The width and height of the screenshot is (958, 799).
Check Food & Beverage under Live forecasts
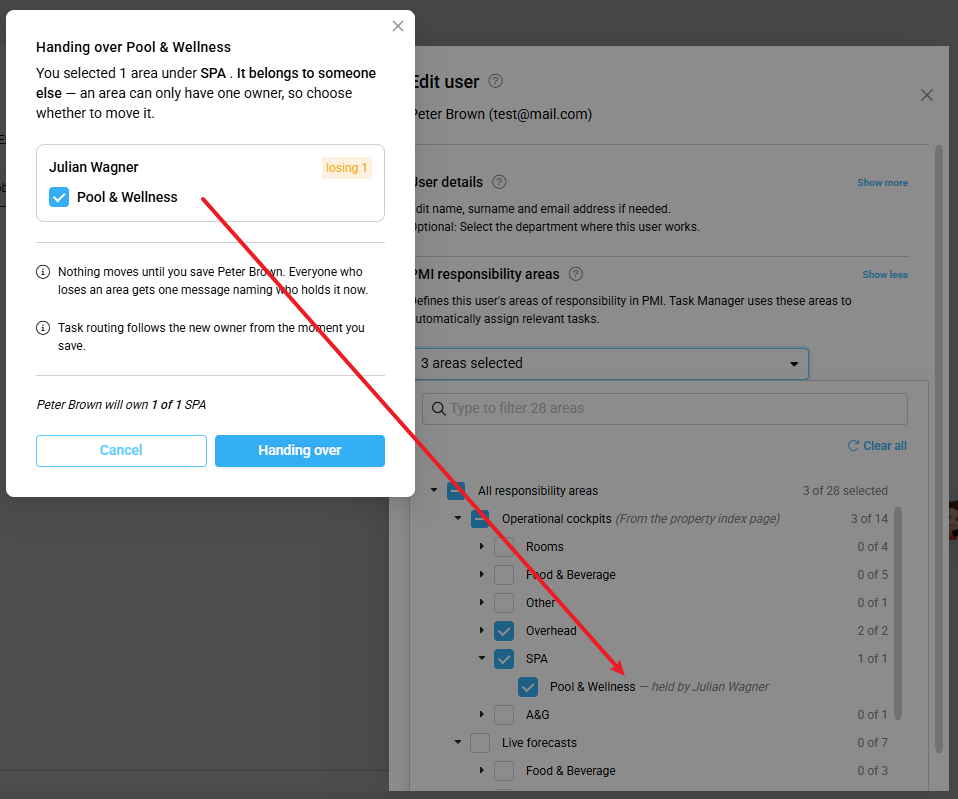[504, 771]
